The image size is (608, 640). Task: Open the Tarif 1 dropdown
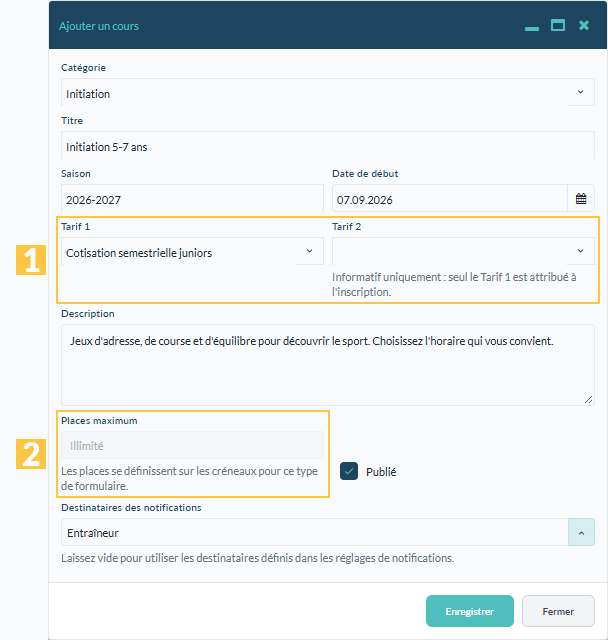click(x=192, y=252)
